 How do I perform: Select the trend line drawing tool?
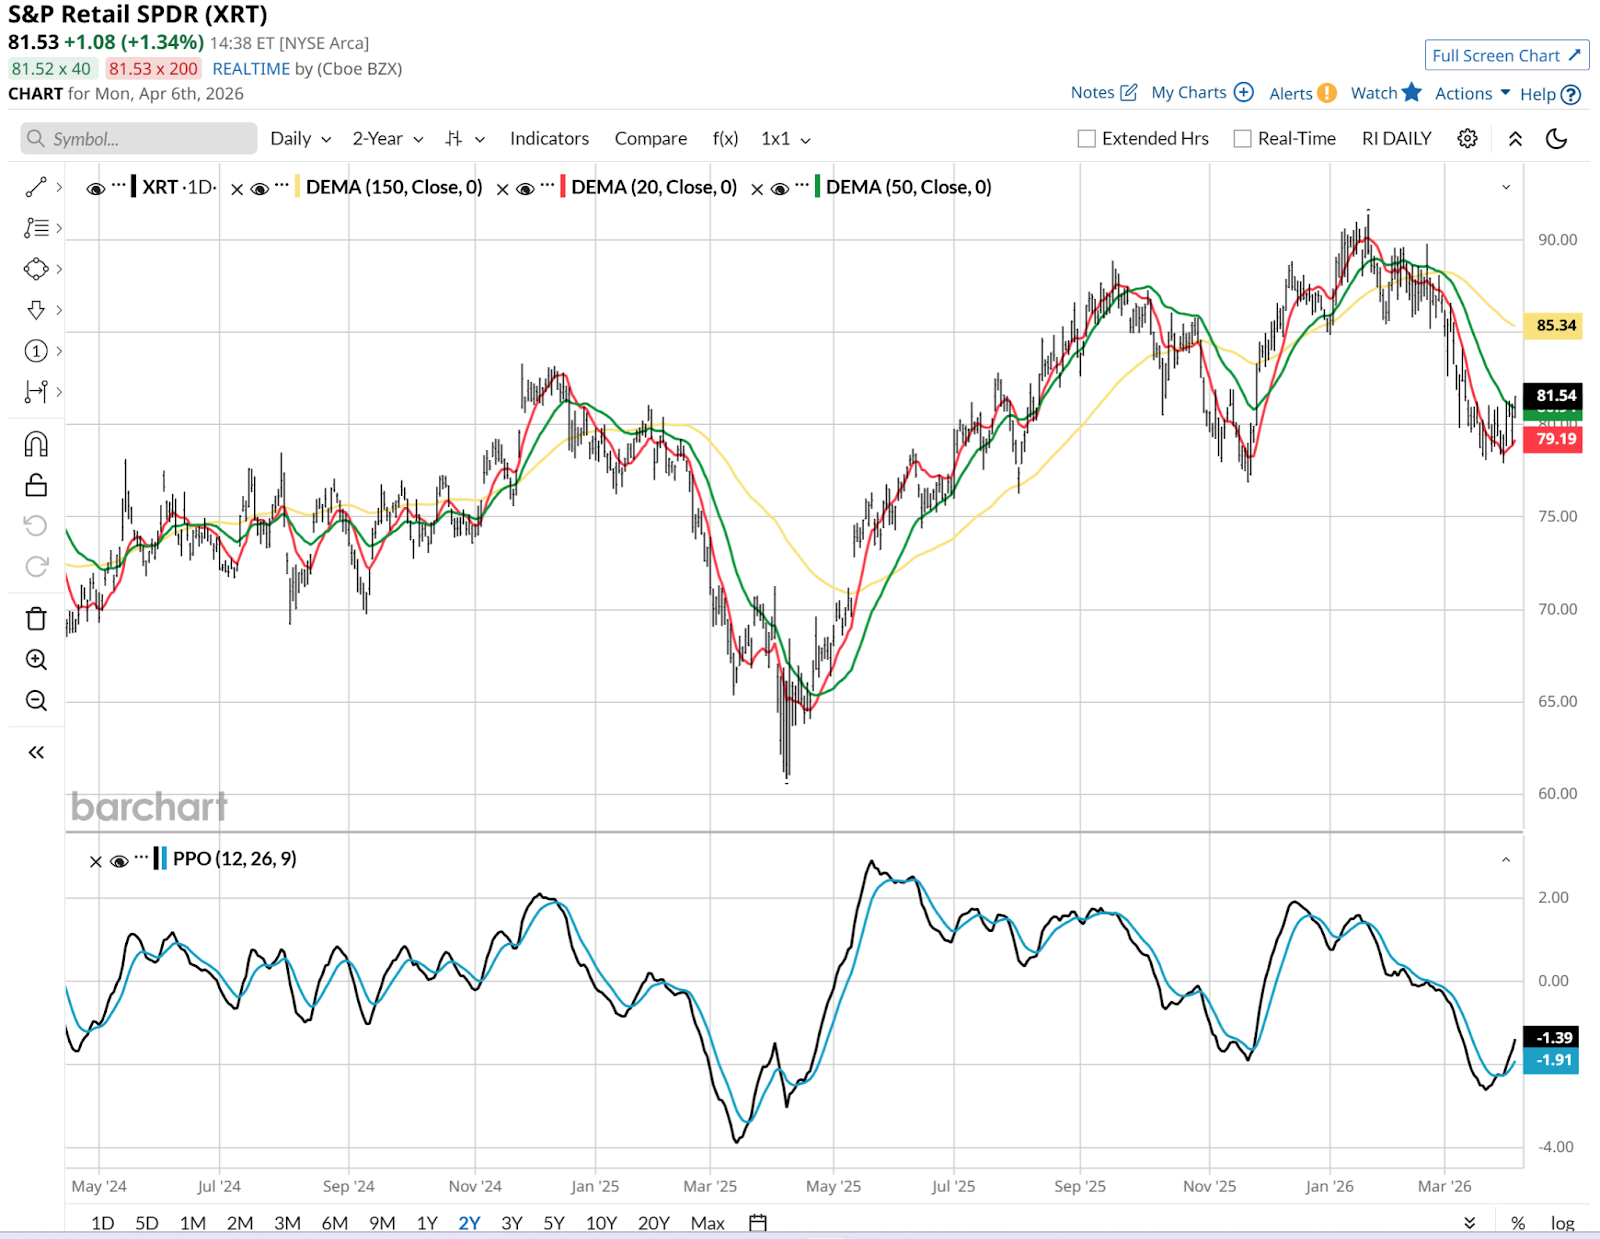36,187
